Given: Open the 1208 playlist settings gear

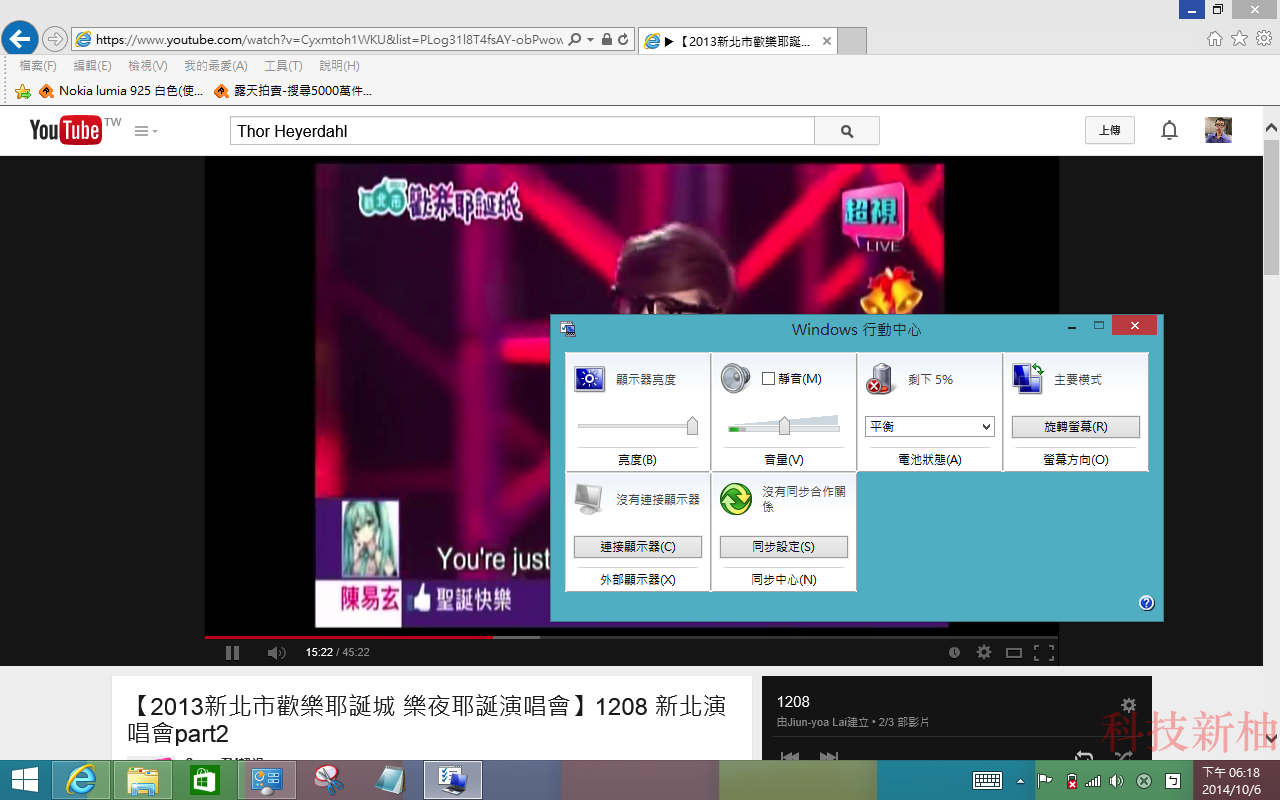Looking at the screenshot, I should [x=1128, y=705].
